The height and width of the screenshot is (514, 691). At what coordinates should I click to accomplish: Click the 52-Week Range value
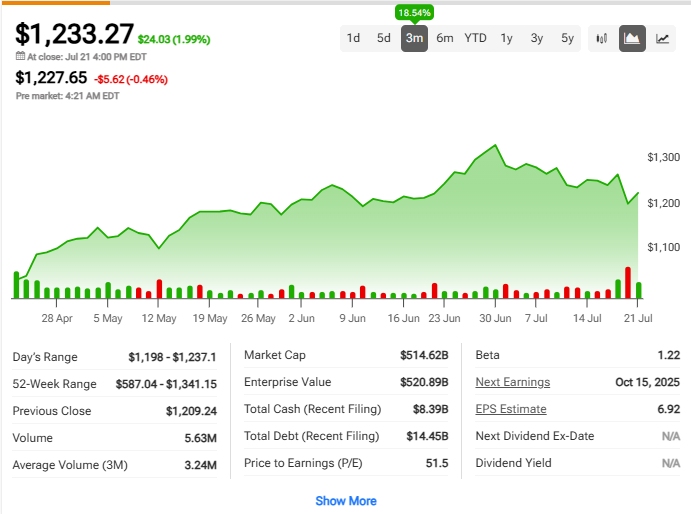point(166,384)
